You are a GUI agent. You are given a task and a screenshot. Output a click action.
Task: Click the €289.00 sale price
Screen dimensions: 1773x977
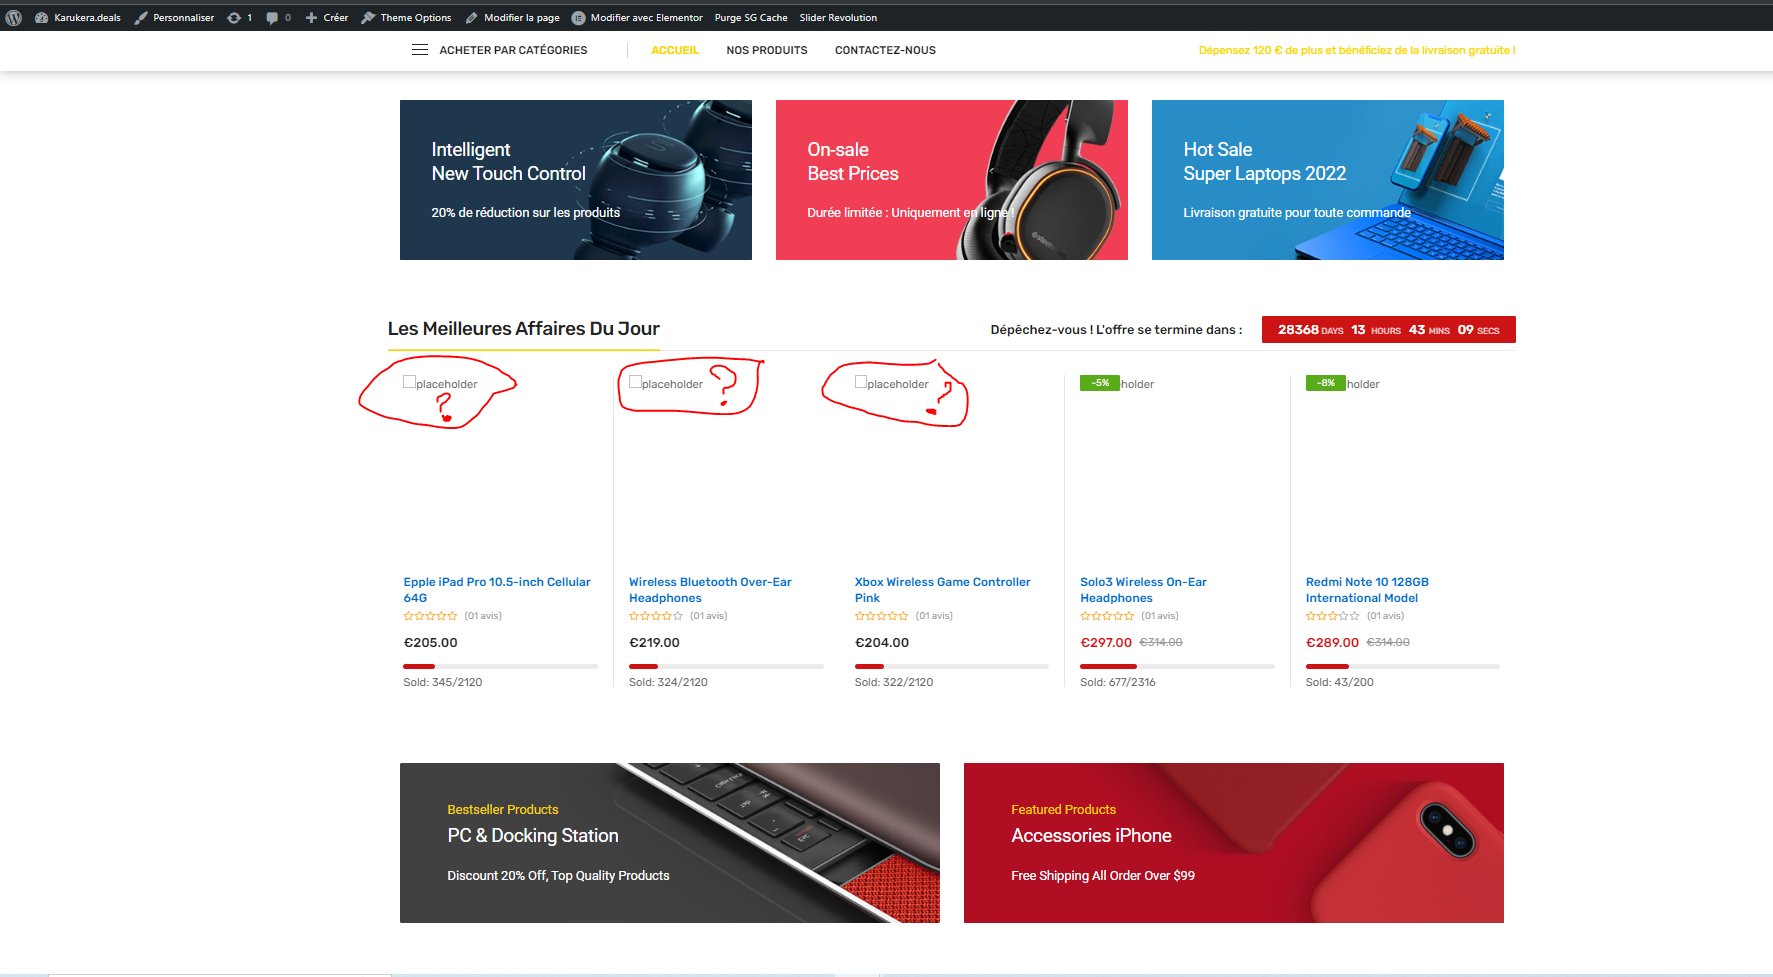click(1332, 643)
